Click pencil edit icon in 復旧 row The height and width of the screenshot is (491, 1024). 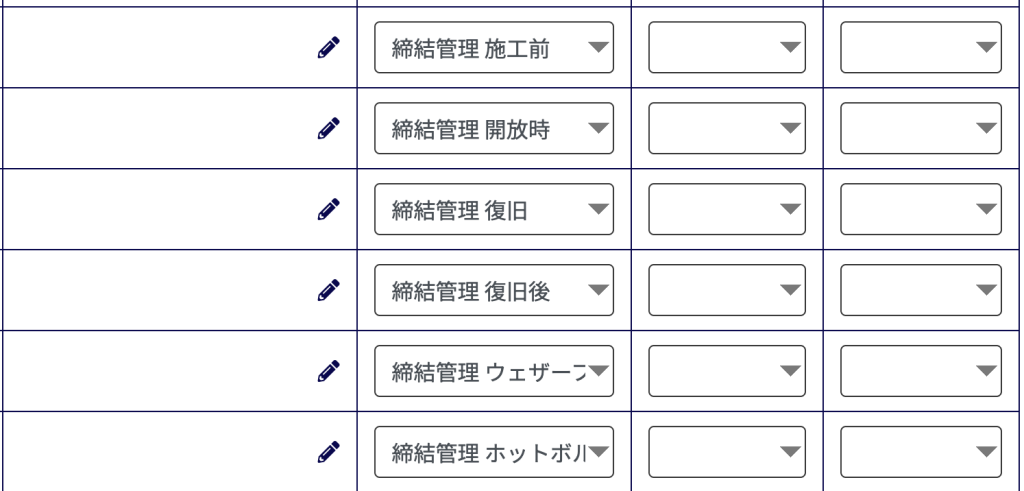pos(328,210)
